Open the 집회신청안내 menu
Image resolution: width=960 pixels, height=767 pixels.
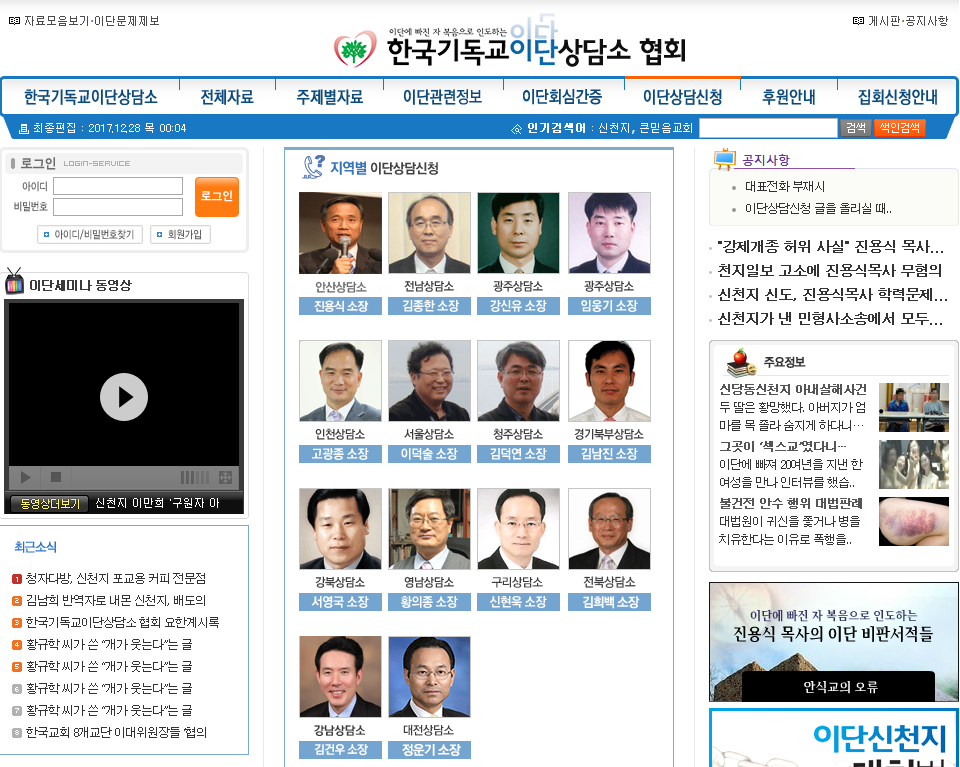(898, 97)
